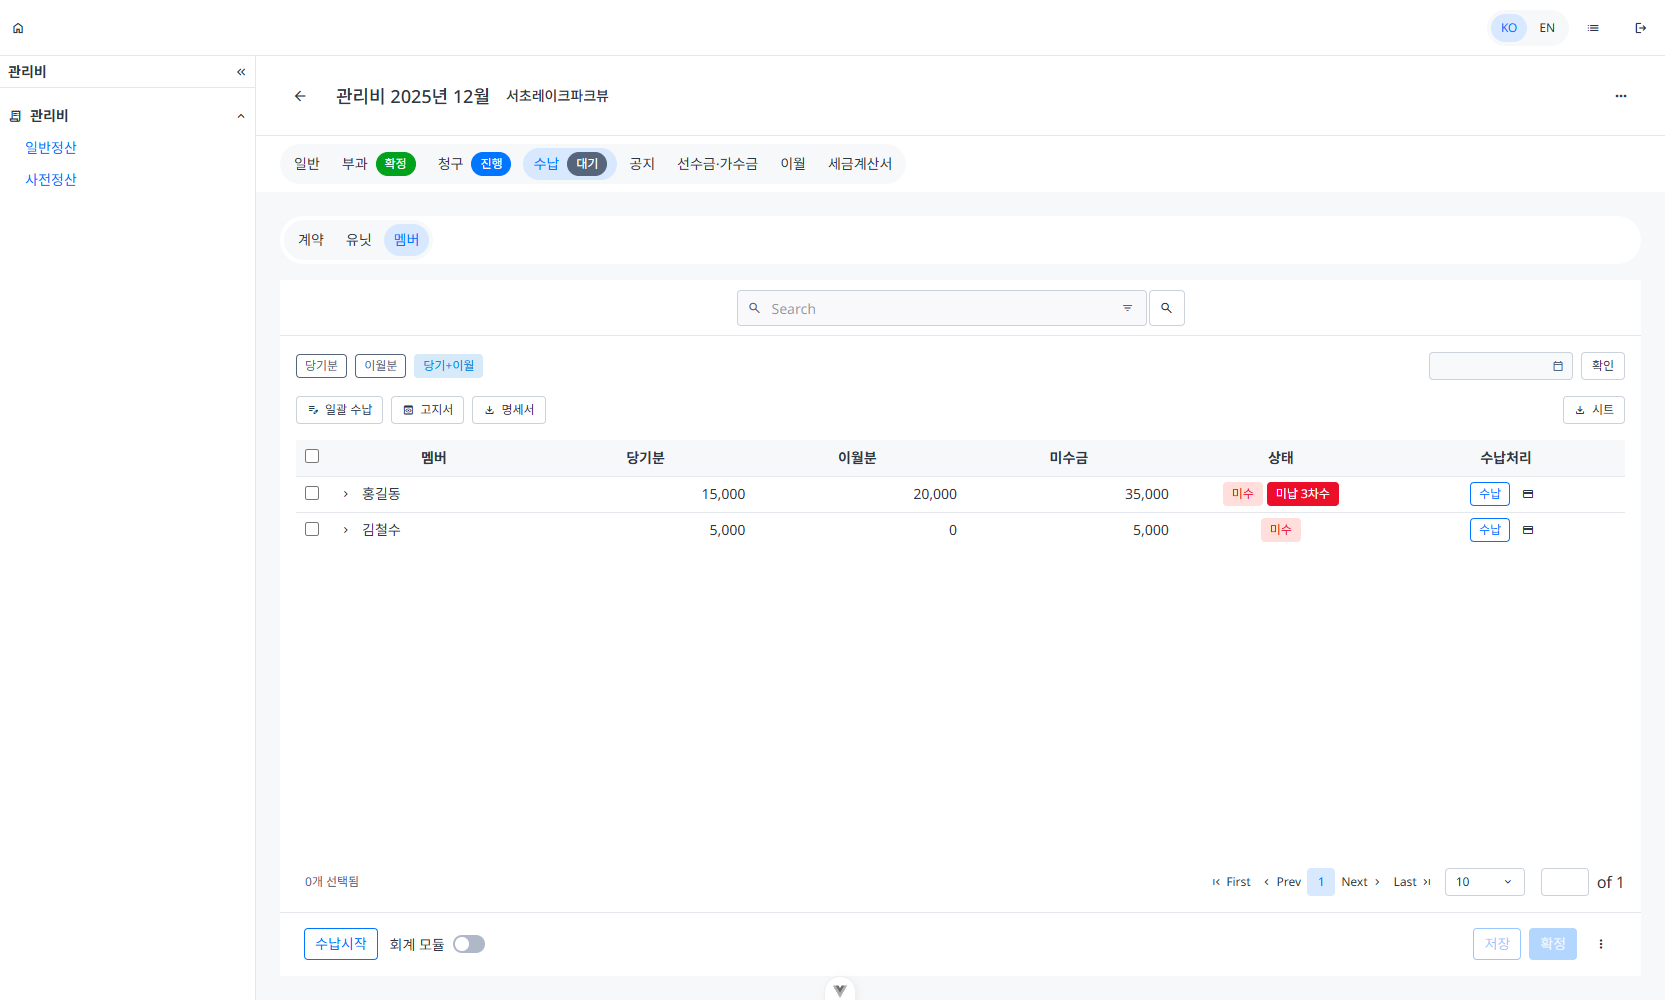1680x1000 pixels.
Task: Open the 공지 tab
Action: pos(642,164)
